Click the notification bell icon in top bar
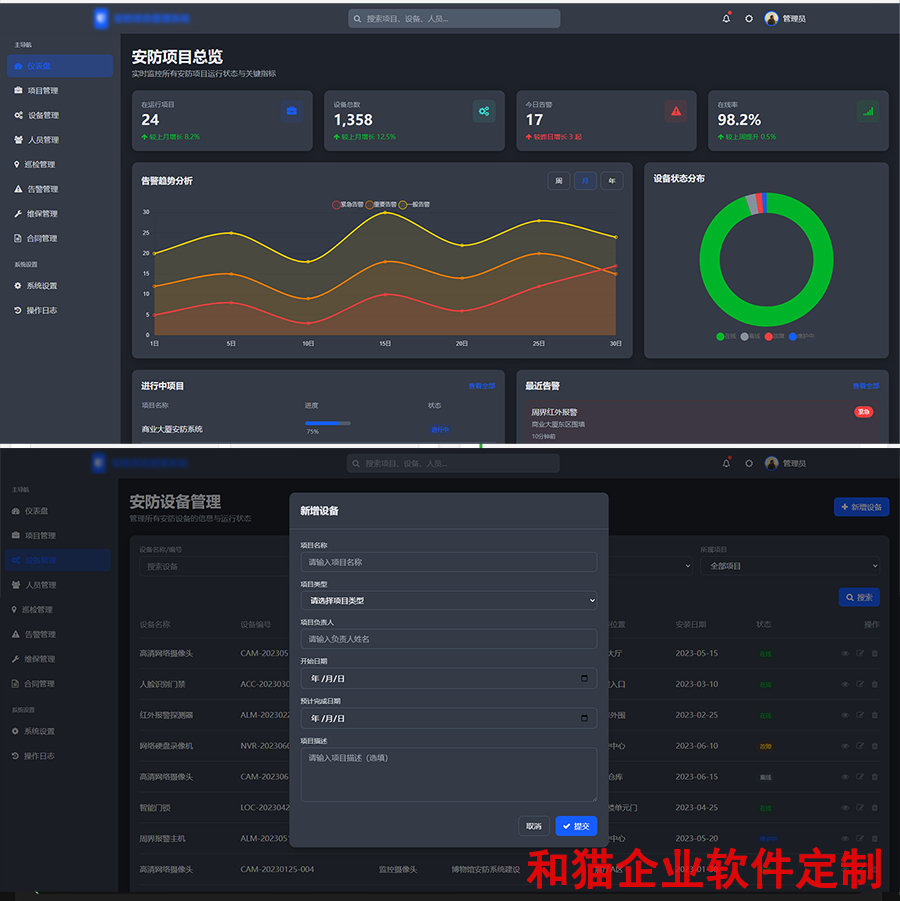The width and height of the screenshot is (900, 901). [728, 18]
